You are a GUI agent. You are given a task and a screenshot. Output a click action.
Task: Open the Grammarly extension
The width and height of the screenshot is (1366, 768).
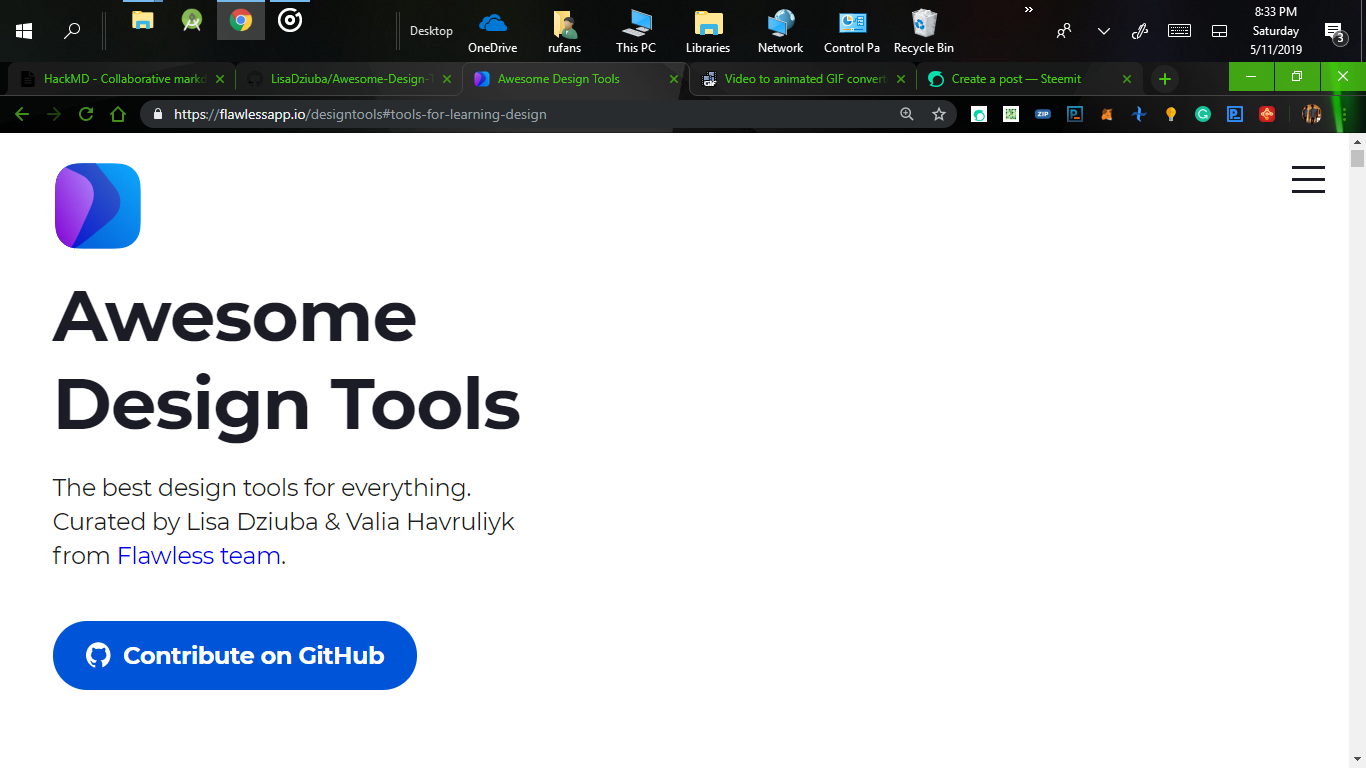tap(1203, 114)
